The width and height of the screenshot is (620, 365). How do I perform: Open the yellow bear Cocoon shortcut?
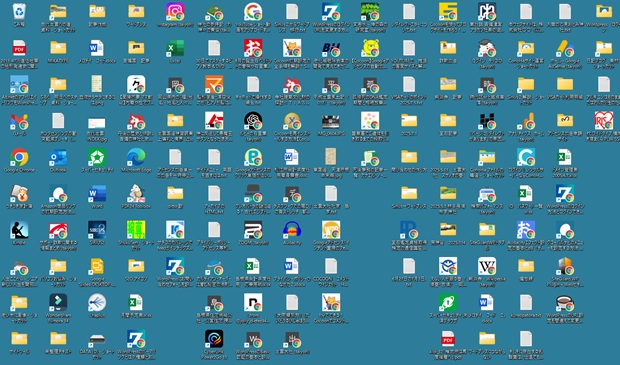coord(370,48)
